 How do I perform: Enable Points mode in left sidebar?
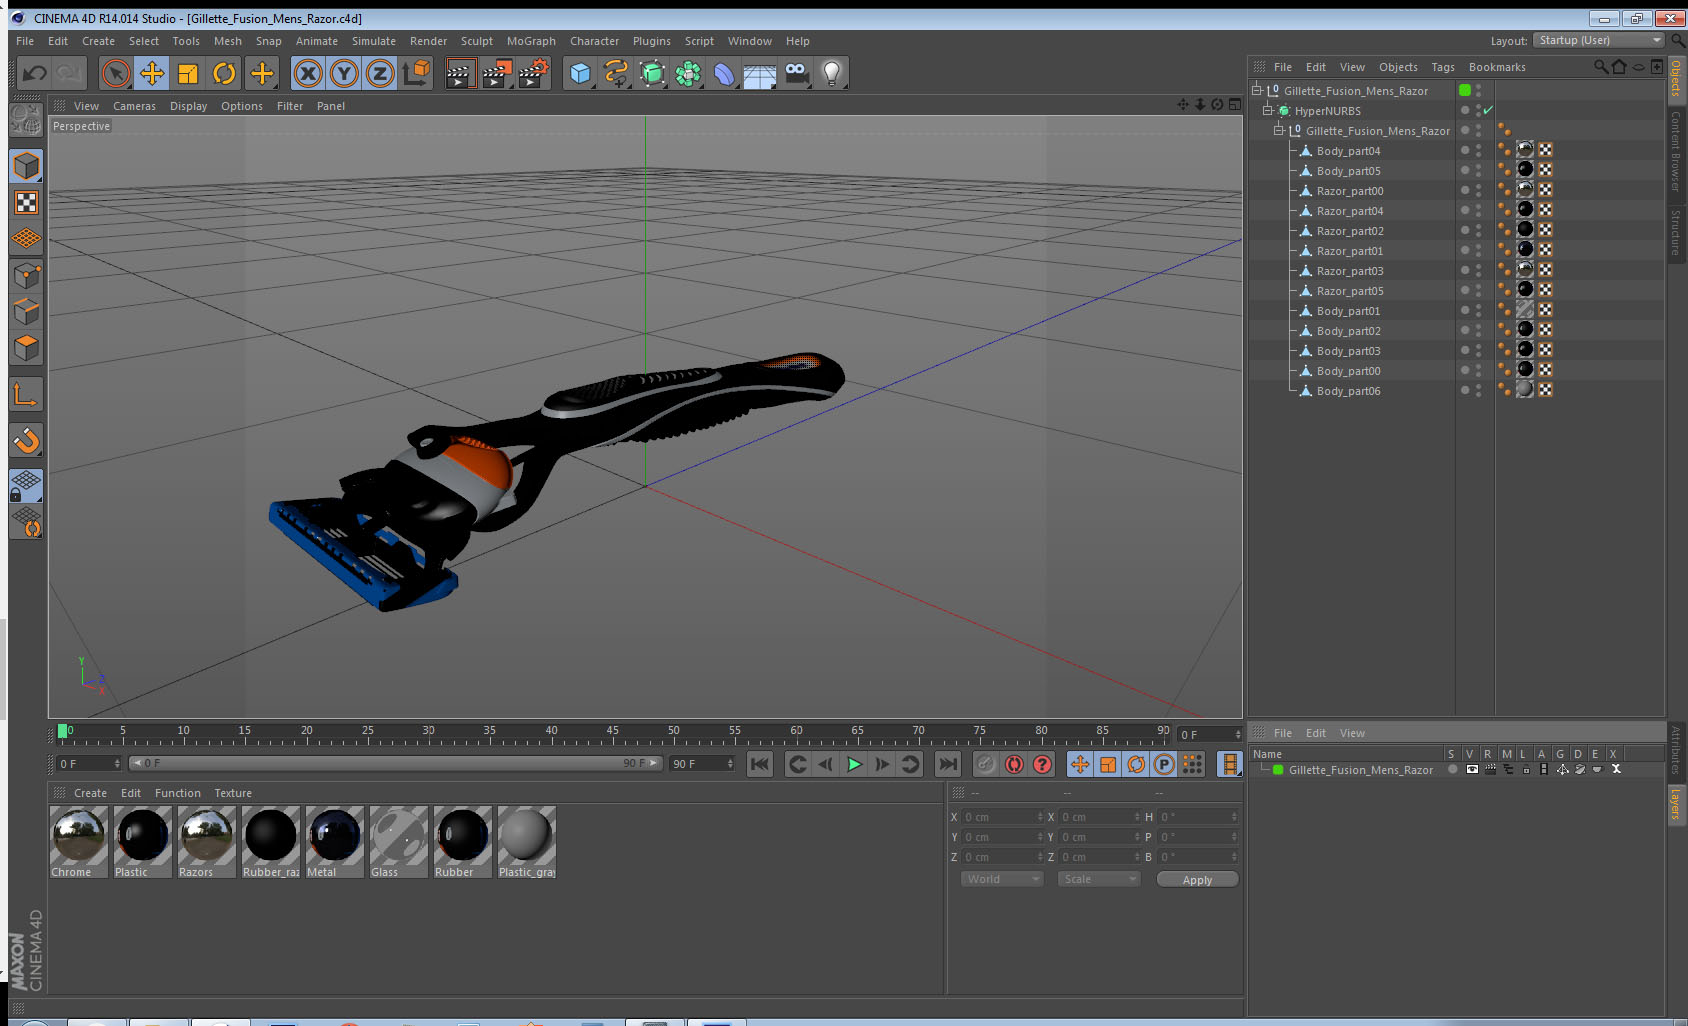pos(27,275)
